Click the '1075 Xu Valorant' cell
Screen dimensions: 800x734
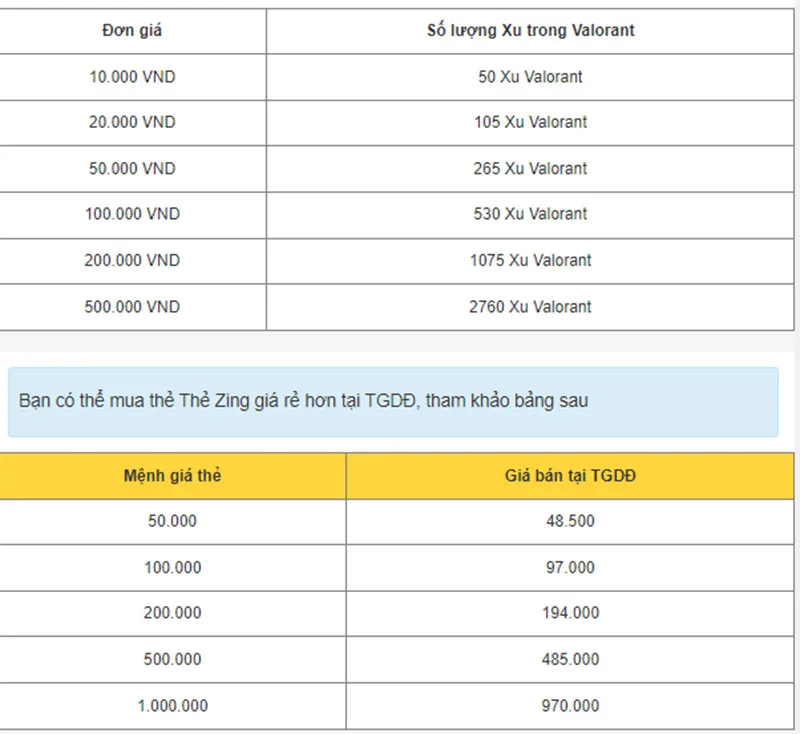[530, 261]
